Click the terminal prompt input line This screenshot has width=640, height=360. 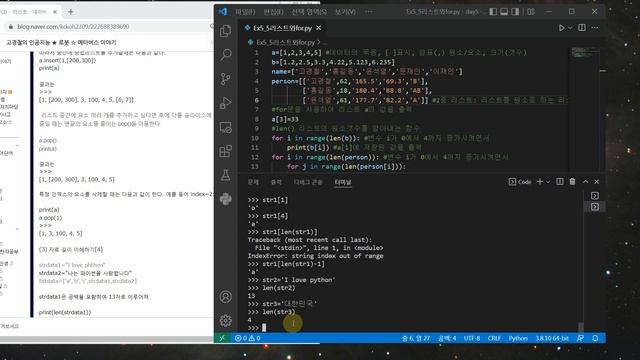(x=412, y=328)
